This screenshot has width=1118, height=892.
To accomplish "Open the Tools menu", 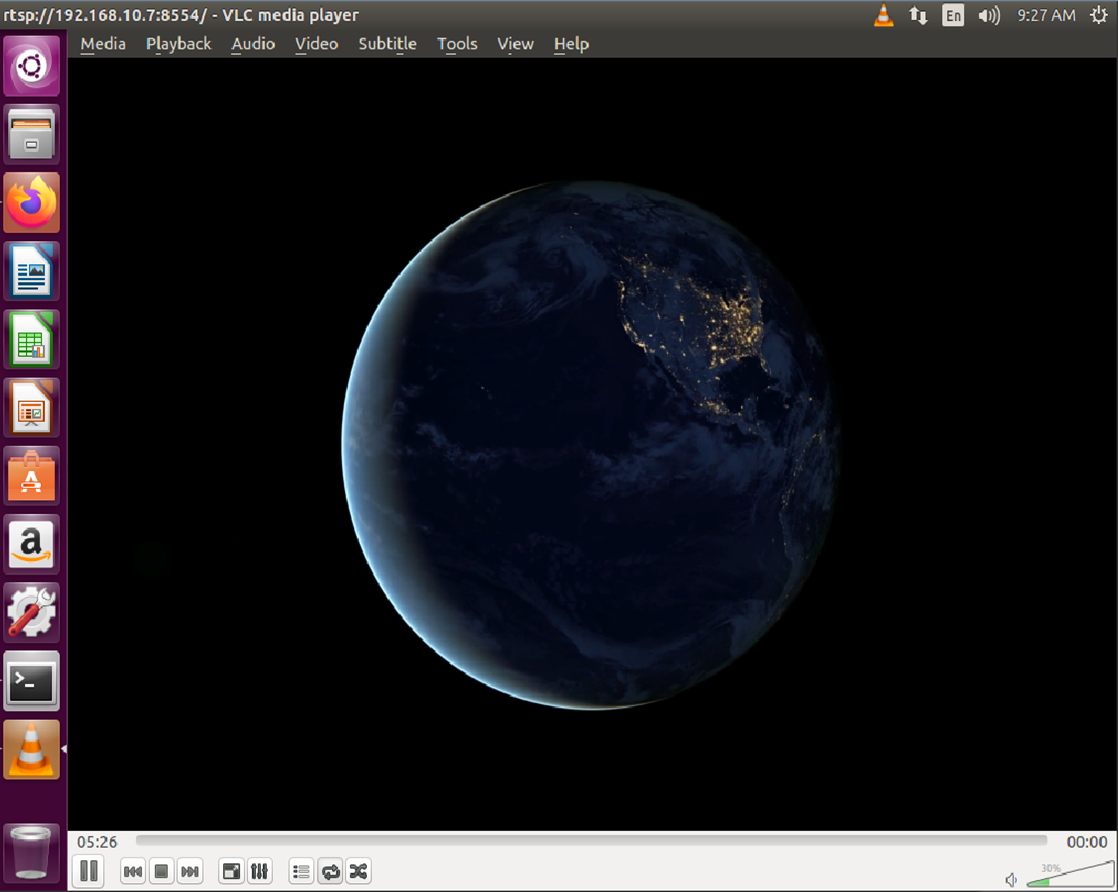I will [x=457, y=43].
